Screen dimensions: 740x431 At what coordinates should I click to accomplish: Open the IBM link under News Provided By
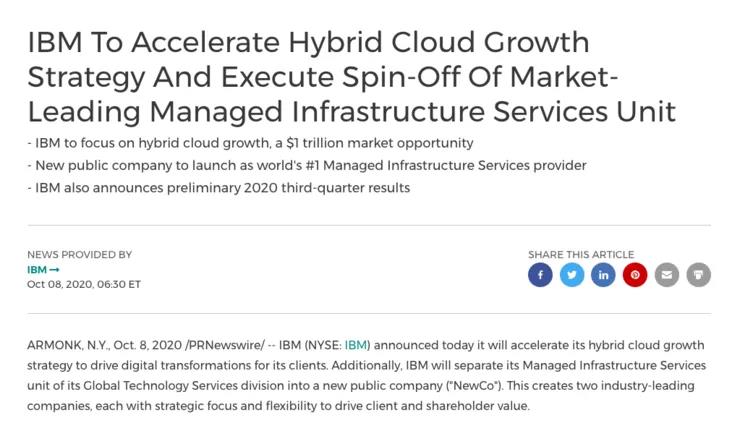[37, 270]
